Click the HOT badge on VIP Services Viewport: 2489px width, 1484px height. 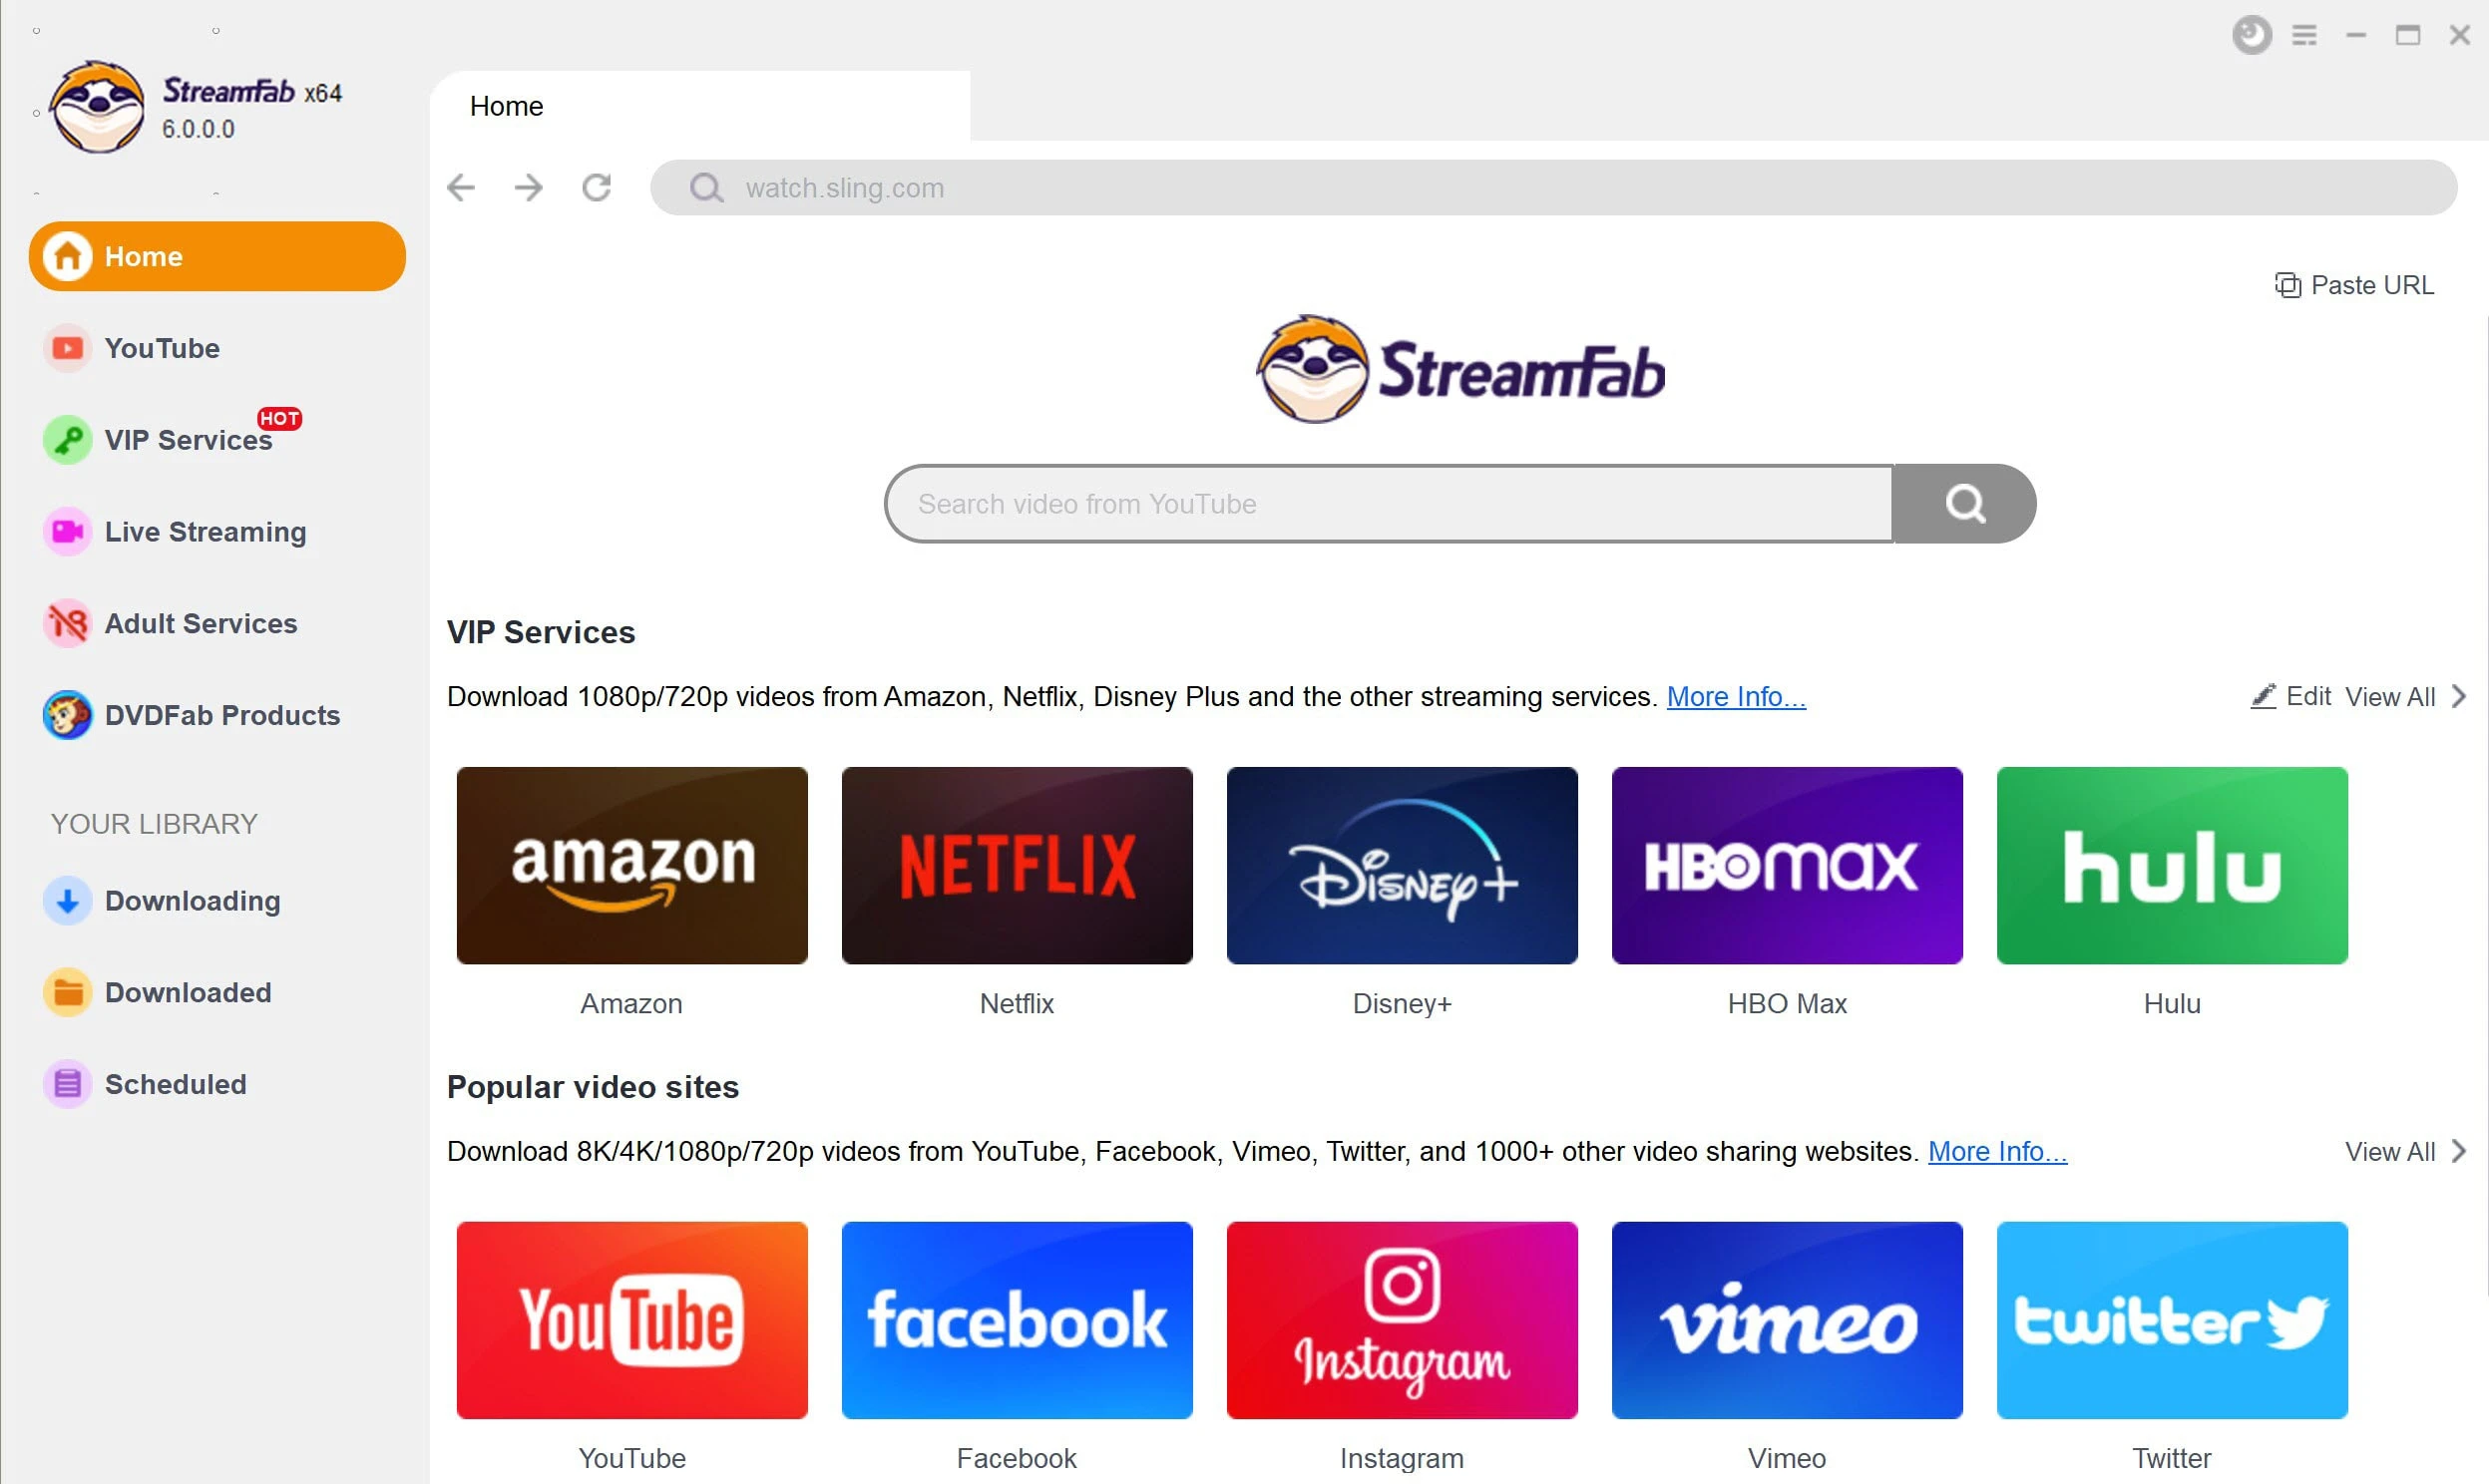click(x=279, y=418)
